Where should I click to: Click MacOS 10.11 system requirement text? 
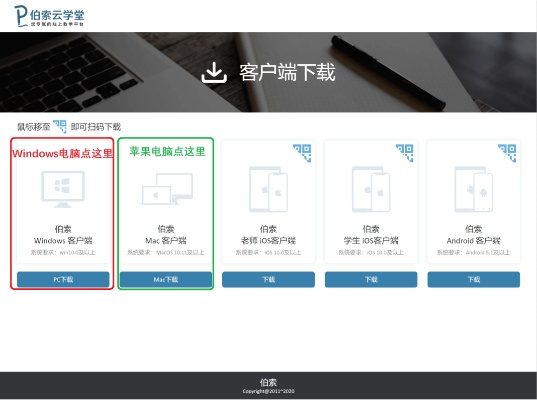click(x=166, y=252)
